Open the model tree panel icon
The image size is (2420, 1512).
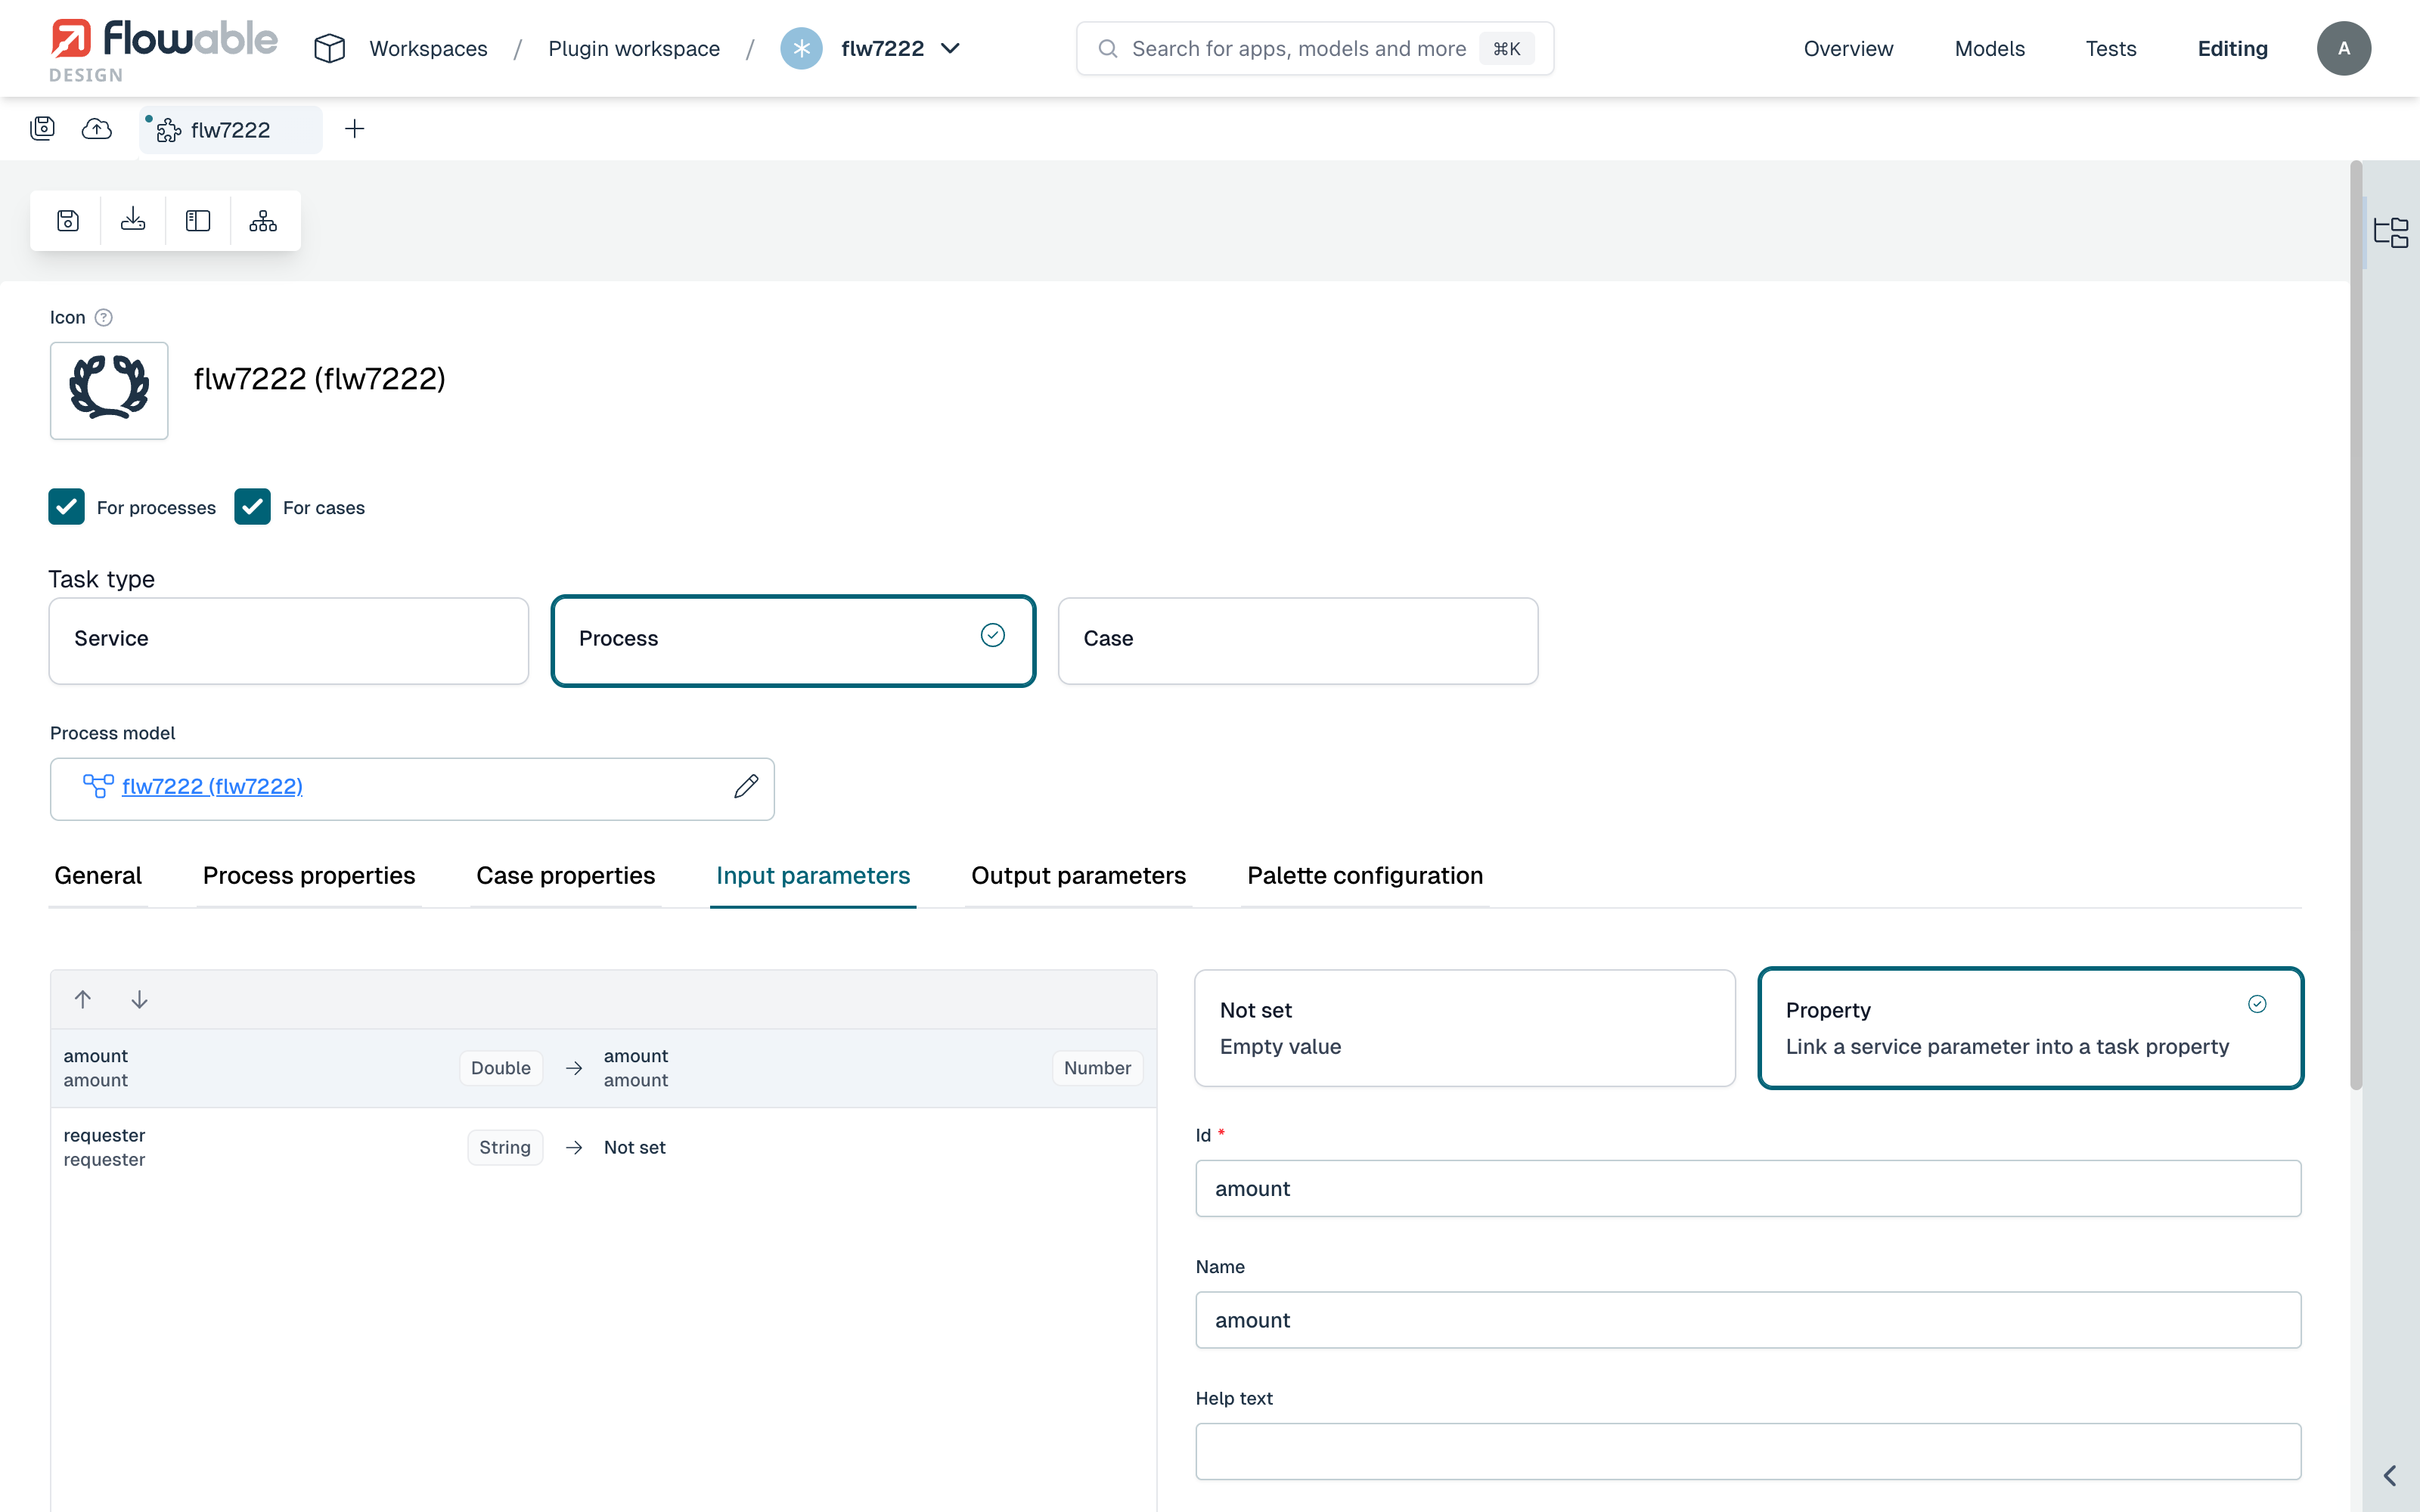pyautogui.click(x=2391, y=232)
